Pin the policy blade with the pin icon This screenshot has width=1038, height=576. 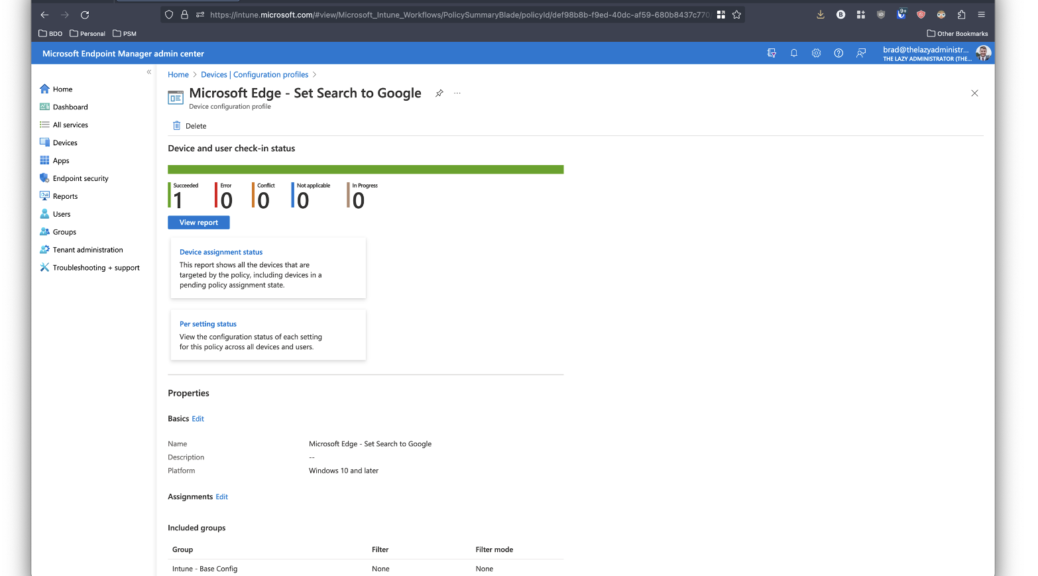click(x=439, y=93)
